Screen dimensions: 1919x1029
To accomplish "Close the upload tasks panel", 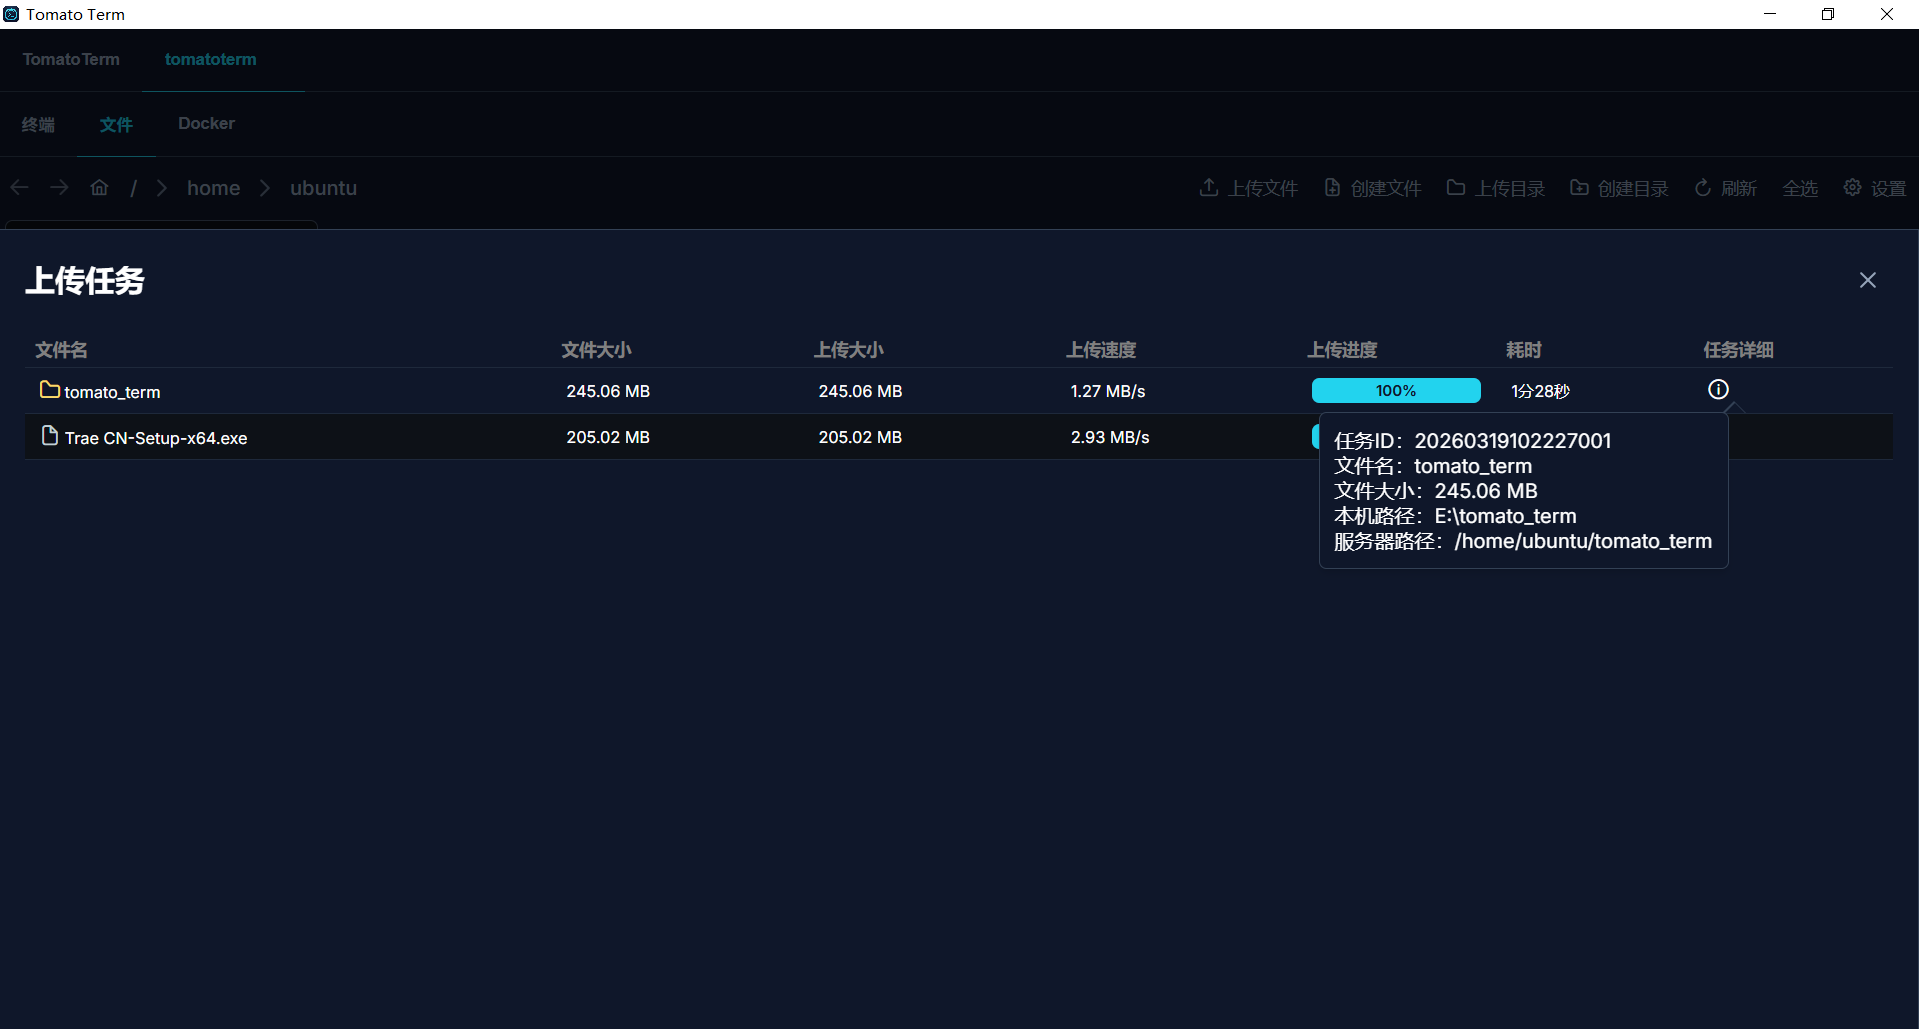I will 1867,280.
